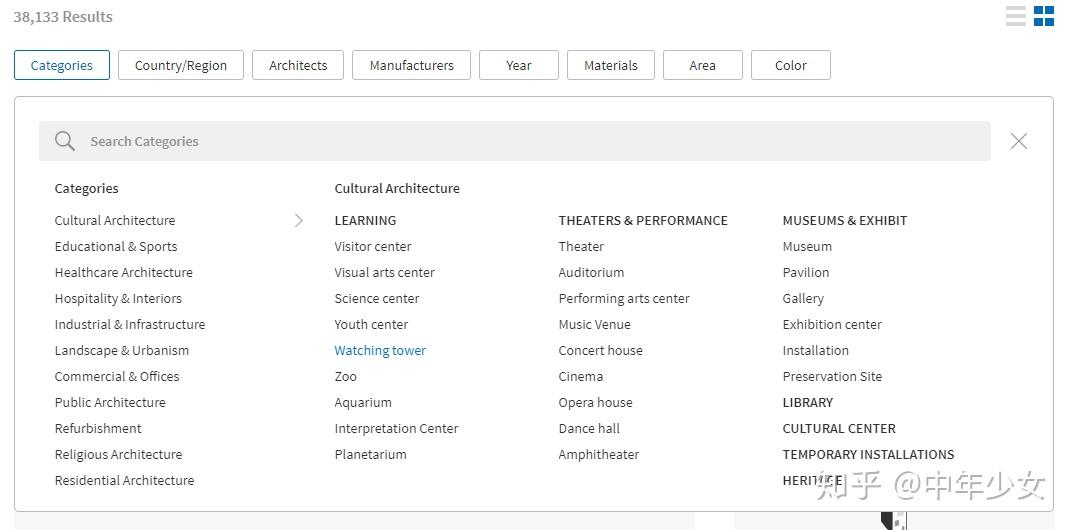The width and height of the screenshot is (1074, 530).
Task: Click the Area filter button
Action: [x=702, y=65]
